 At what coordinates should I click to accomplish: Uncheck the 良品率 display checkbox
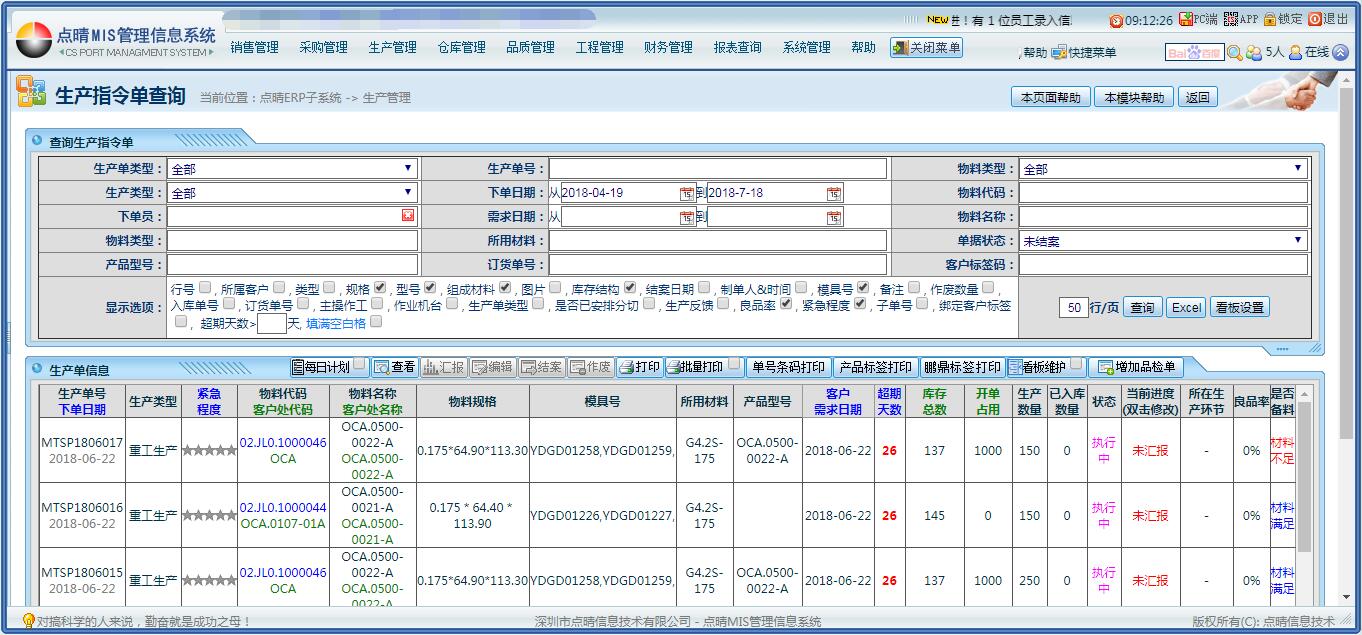click(x=786, y=304)
